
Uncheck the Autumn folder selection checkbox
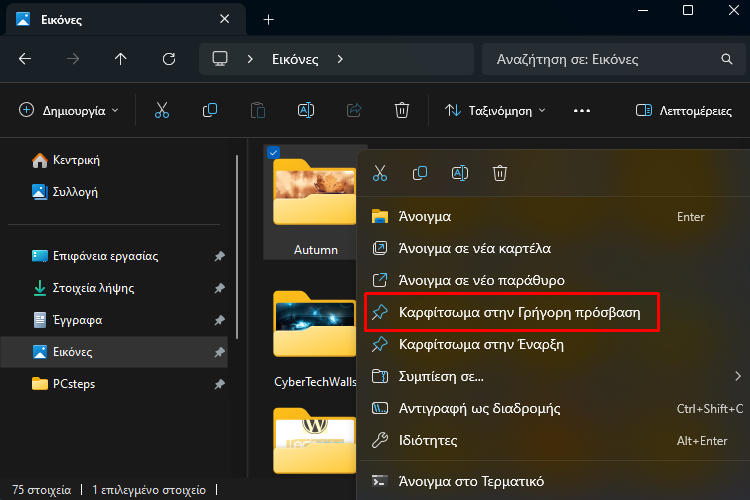(274, 153)
